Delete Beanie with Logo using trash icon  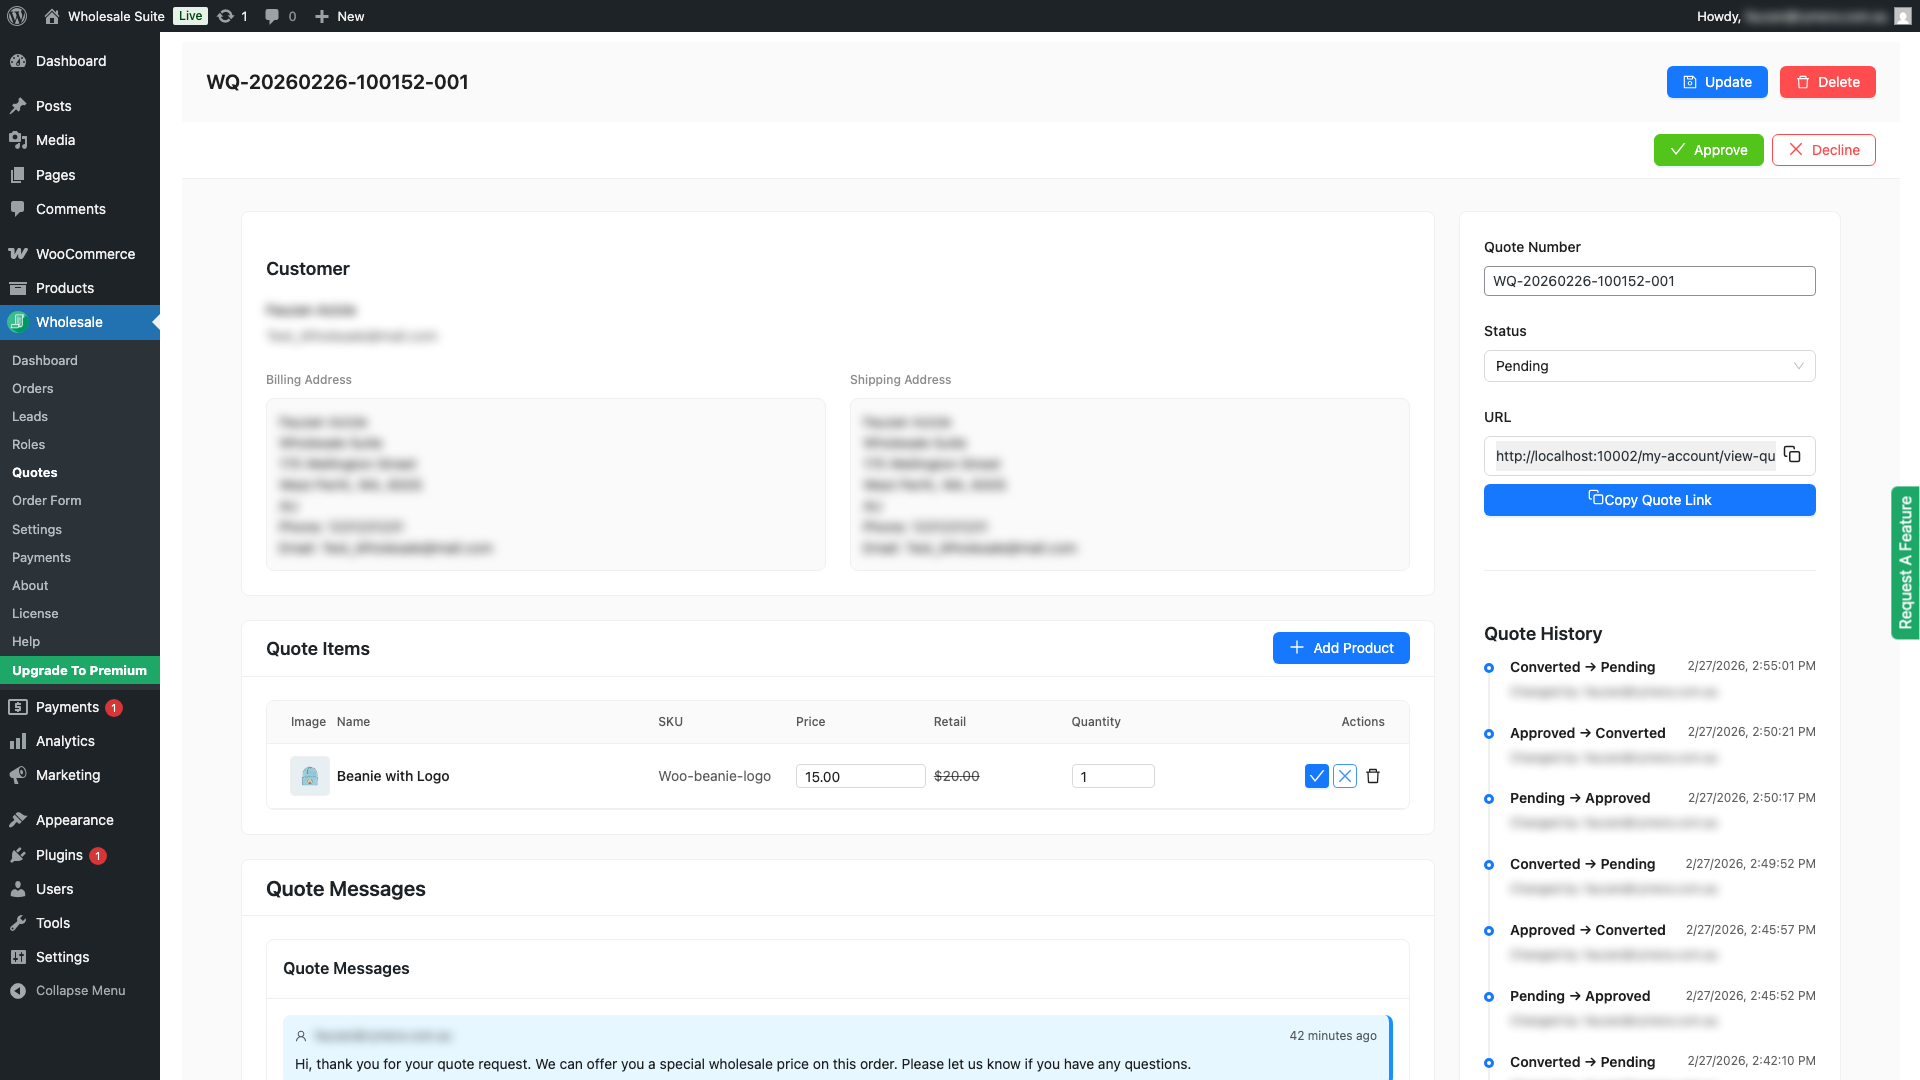[1373, 776]
